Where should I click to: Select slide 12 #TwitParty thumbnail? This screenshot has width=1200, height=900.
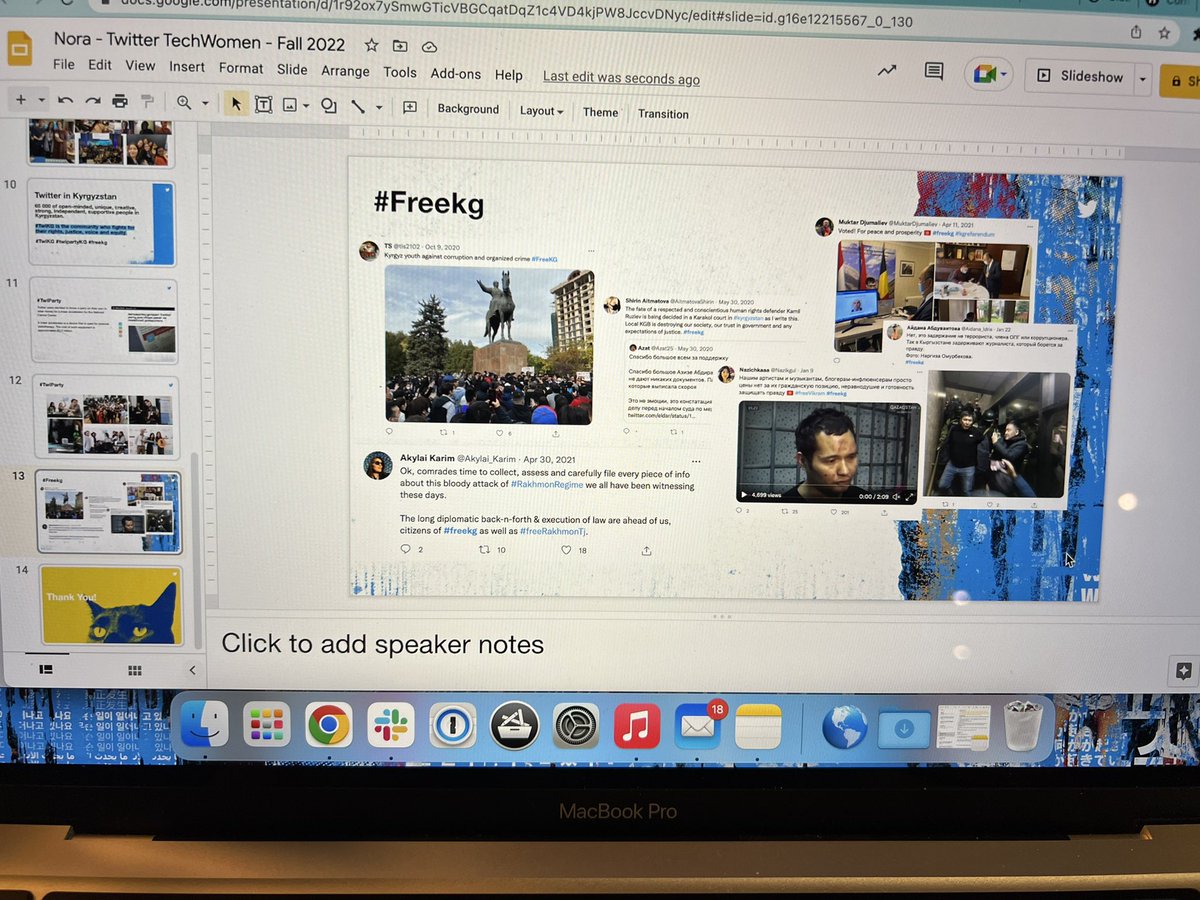pos(106,417)
